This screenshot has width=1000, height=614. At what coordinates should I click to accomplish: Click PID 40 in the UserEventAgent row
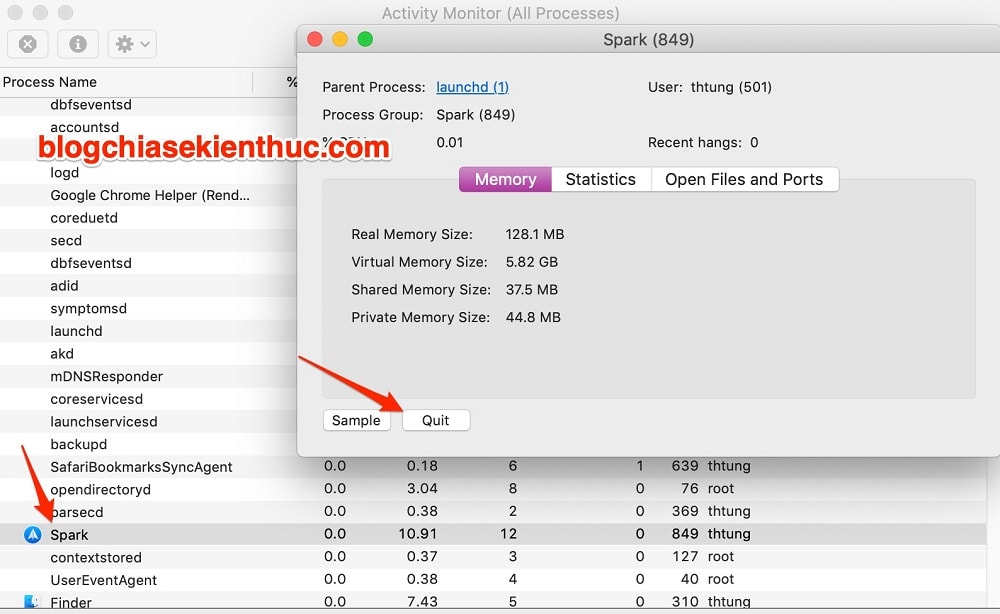(x=689, y=579)
